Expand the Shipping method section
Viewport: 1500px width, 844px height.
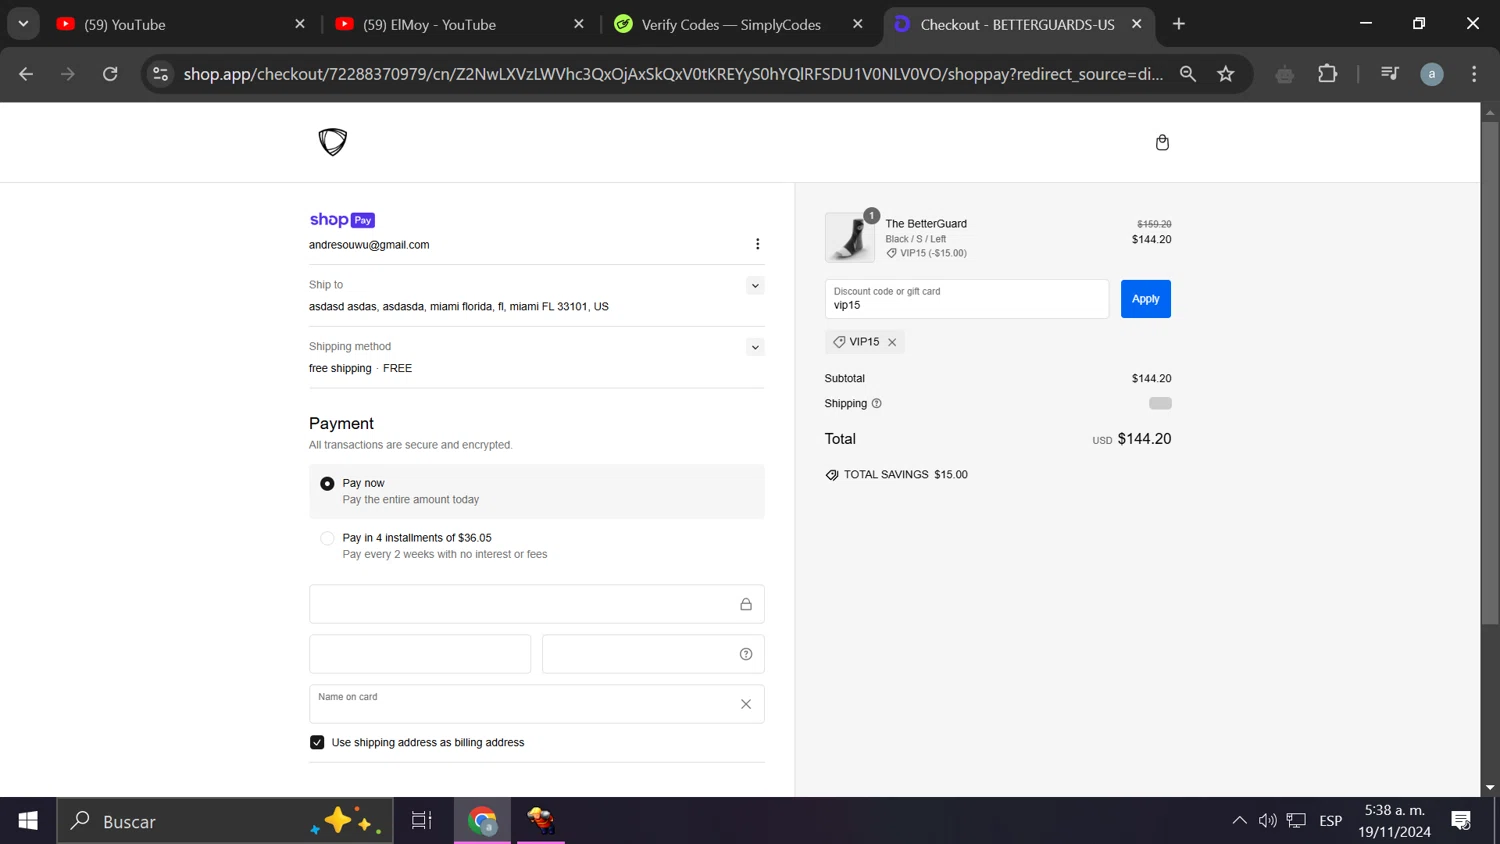pos(755,348)
